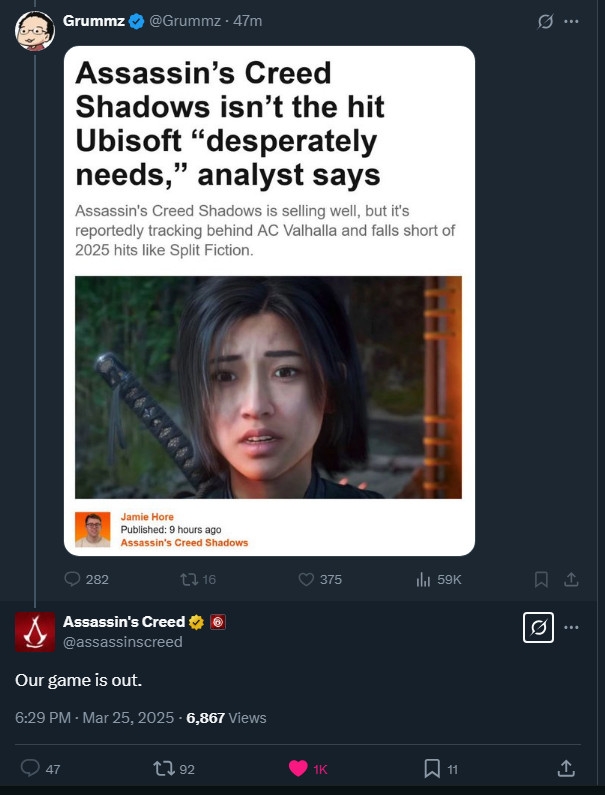Open the @assassinscreed handle link
The image size is (605, 795).
(123, 642)
